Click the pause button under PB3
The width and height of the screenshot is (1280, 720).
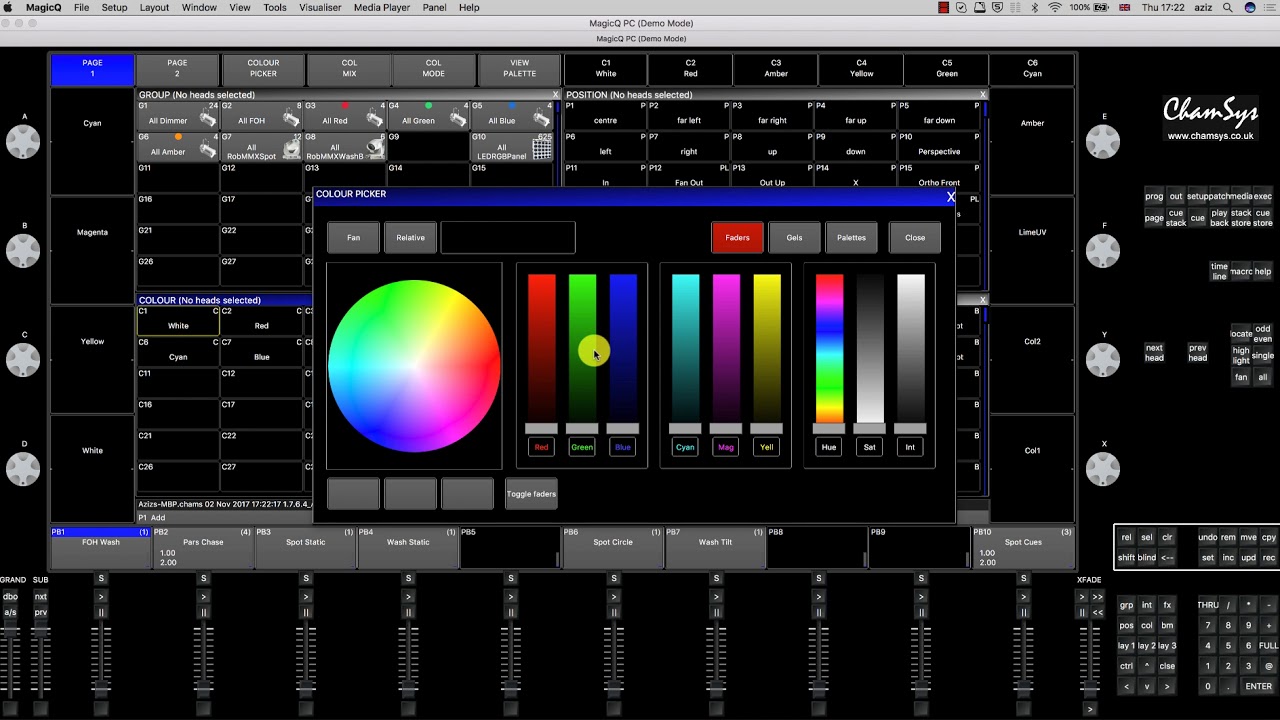pos(306,612)
